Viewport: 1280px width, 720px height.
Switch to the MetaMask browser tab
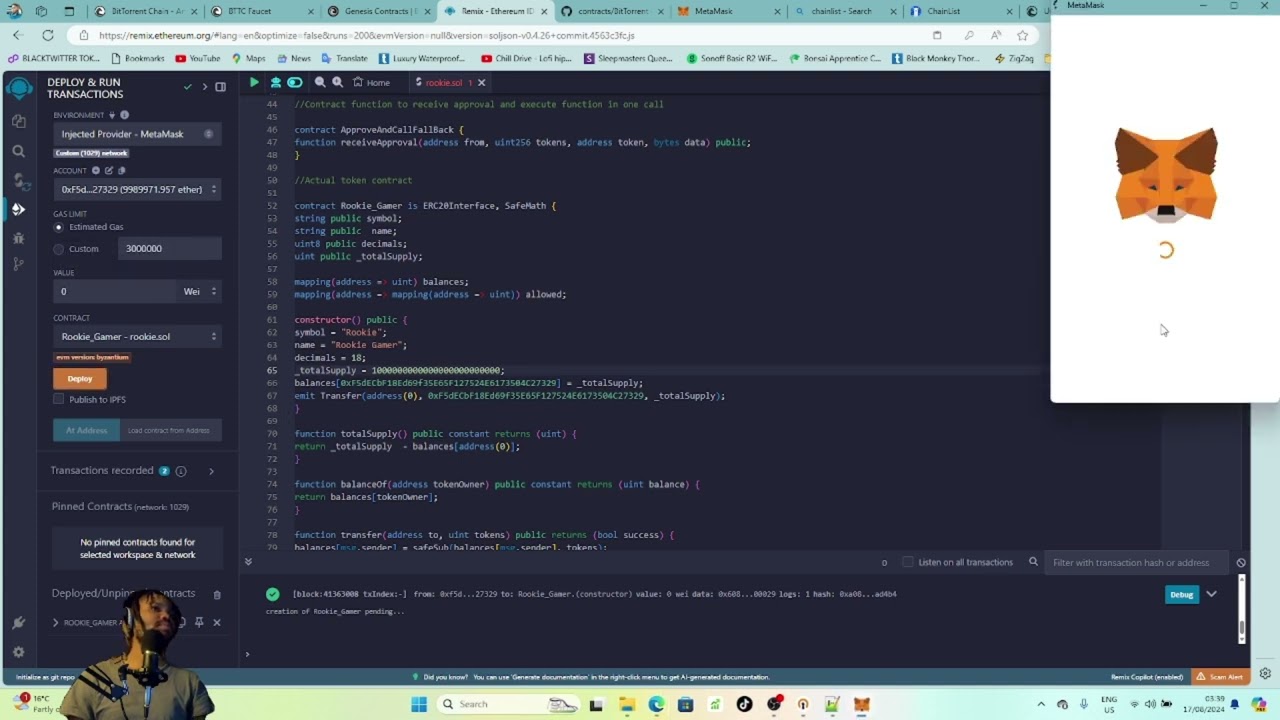click(728, 11)
